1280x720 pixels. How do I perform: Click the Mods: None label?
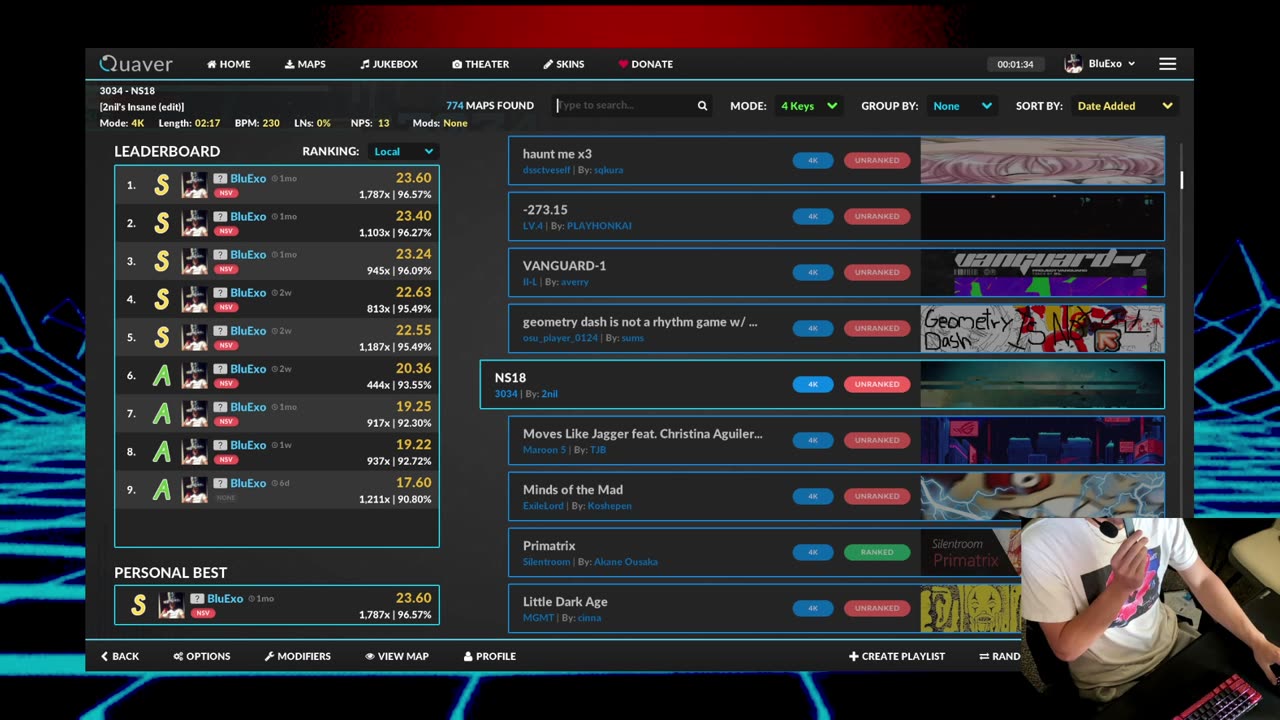(440, 123)
